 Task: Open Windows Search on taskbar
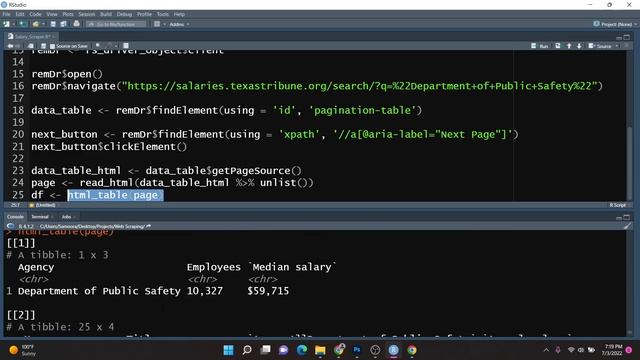tap(247, 350)
